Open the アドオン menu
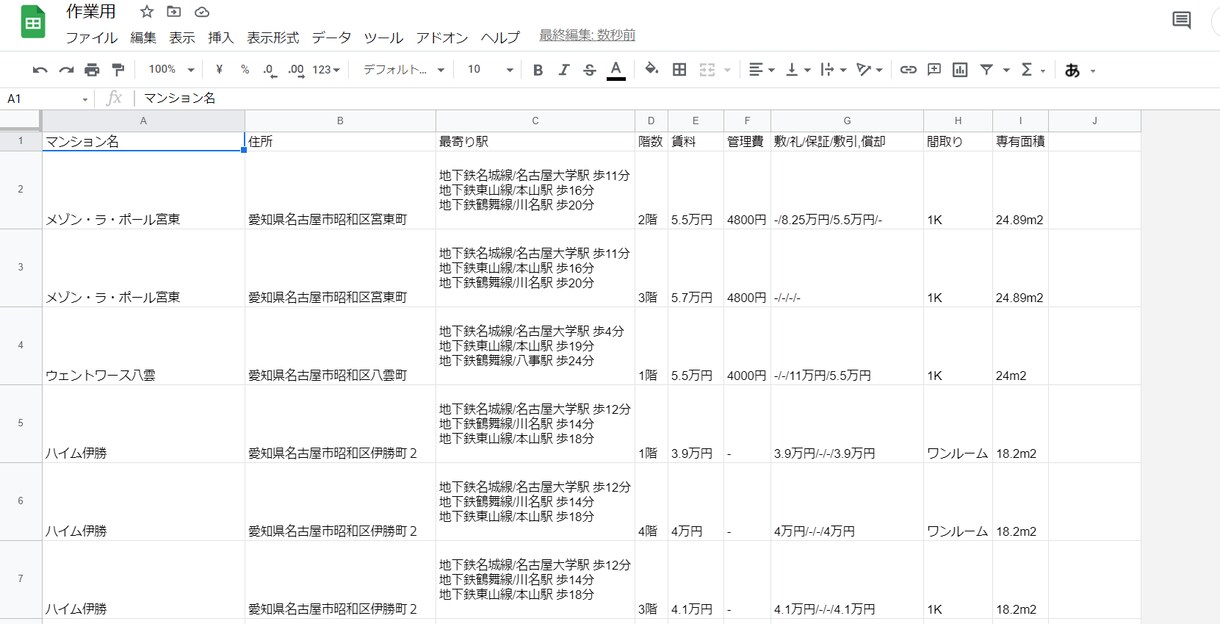 [x=441, y=37]
